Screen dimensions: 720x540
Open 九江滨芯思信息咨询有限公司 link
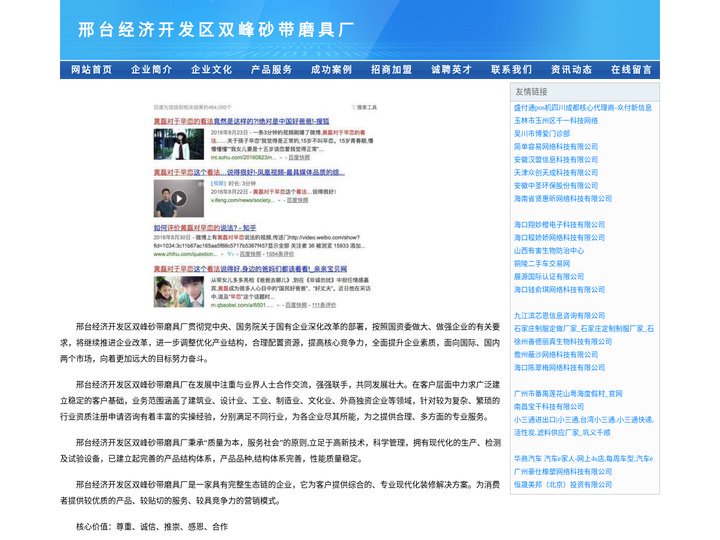pos(559,316)
